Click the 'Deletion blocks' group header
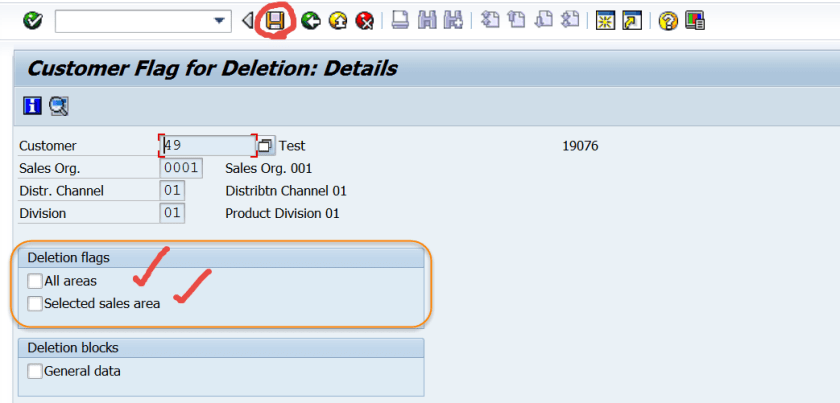The height and width of the screenshot is (403, 840). point(73,348)
